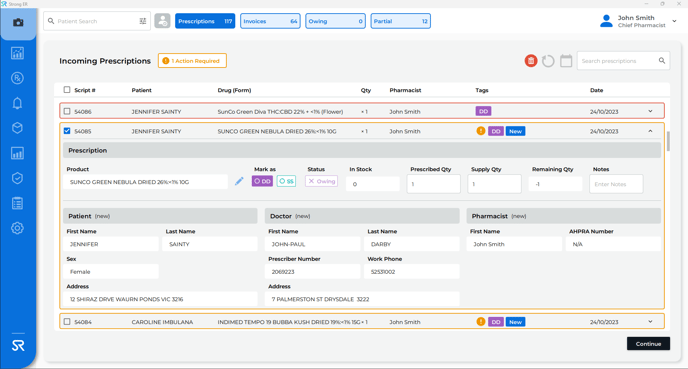Click the doctor Last Name field DARBY

coord(412,244)
